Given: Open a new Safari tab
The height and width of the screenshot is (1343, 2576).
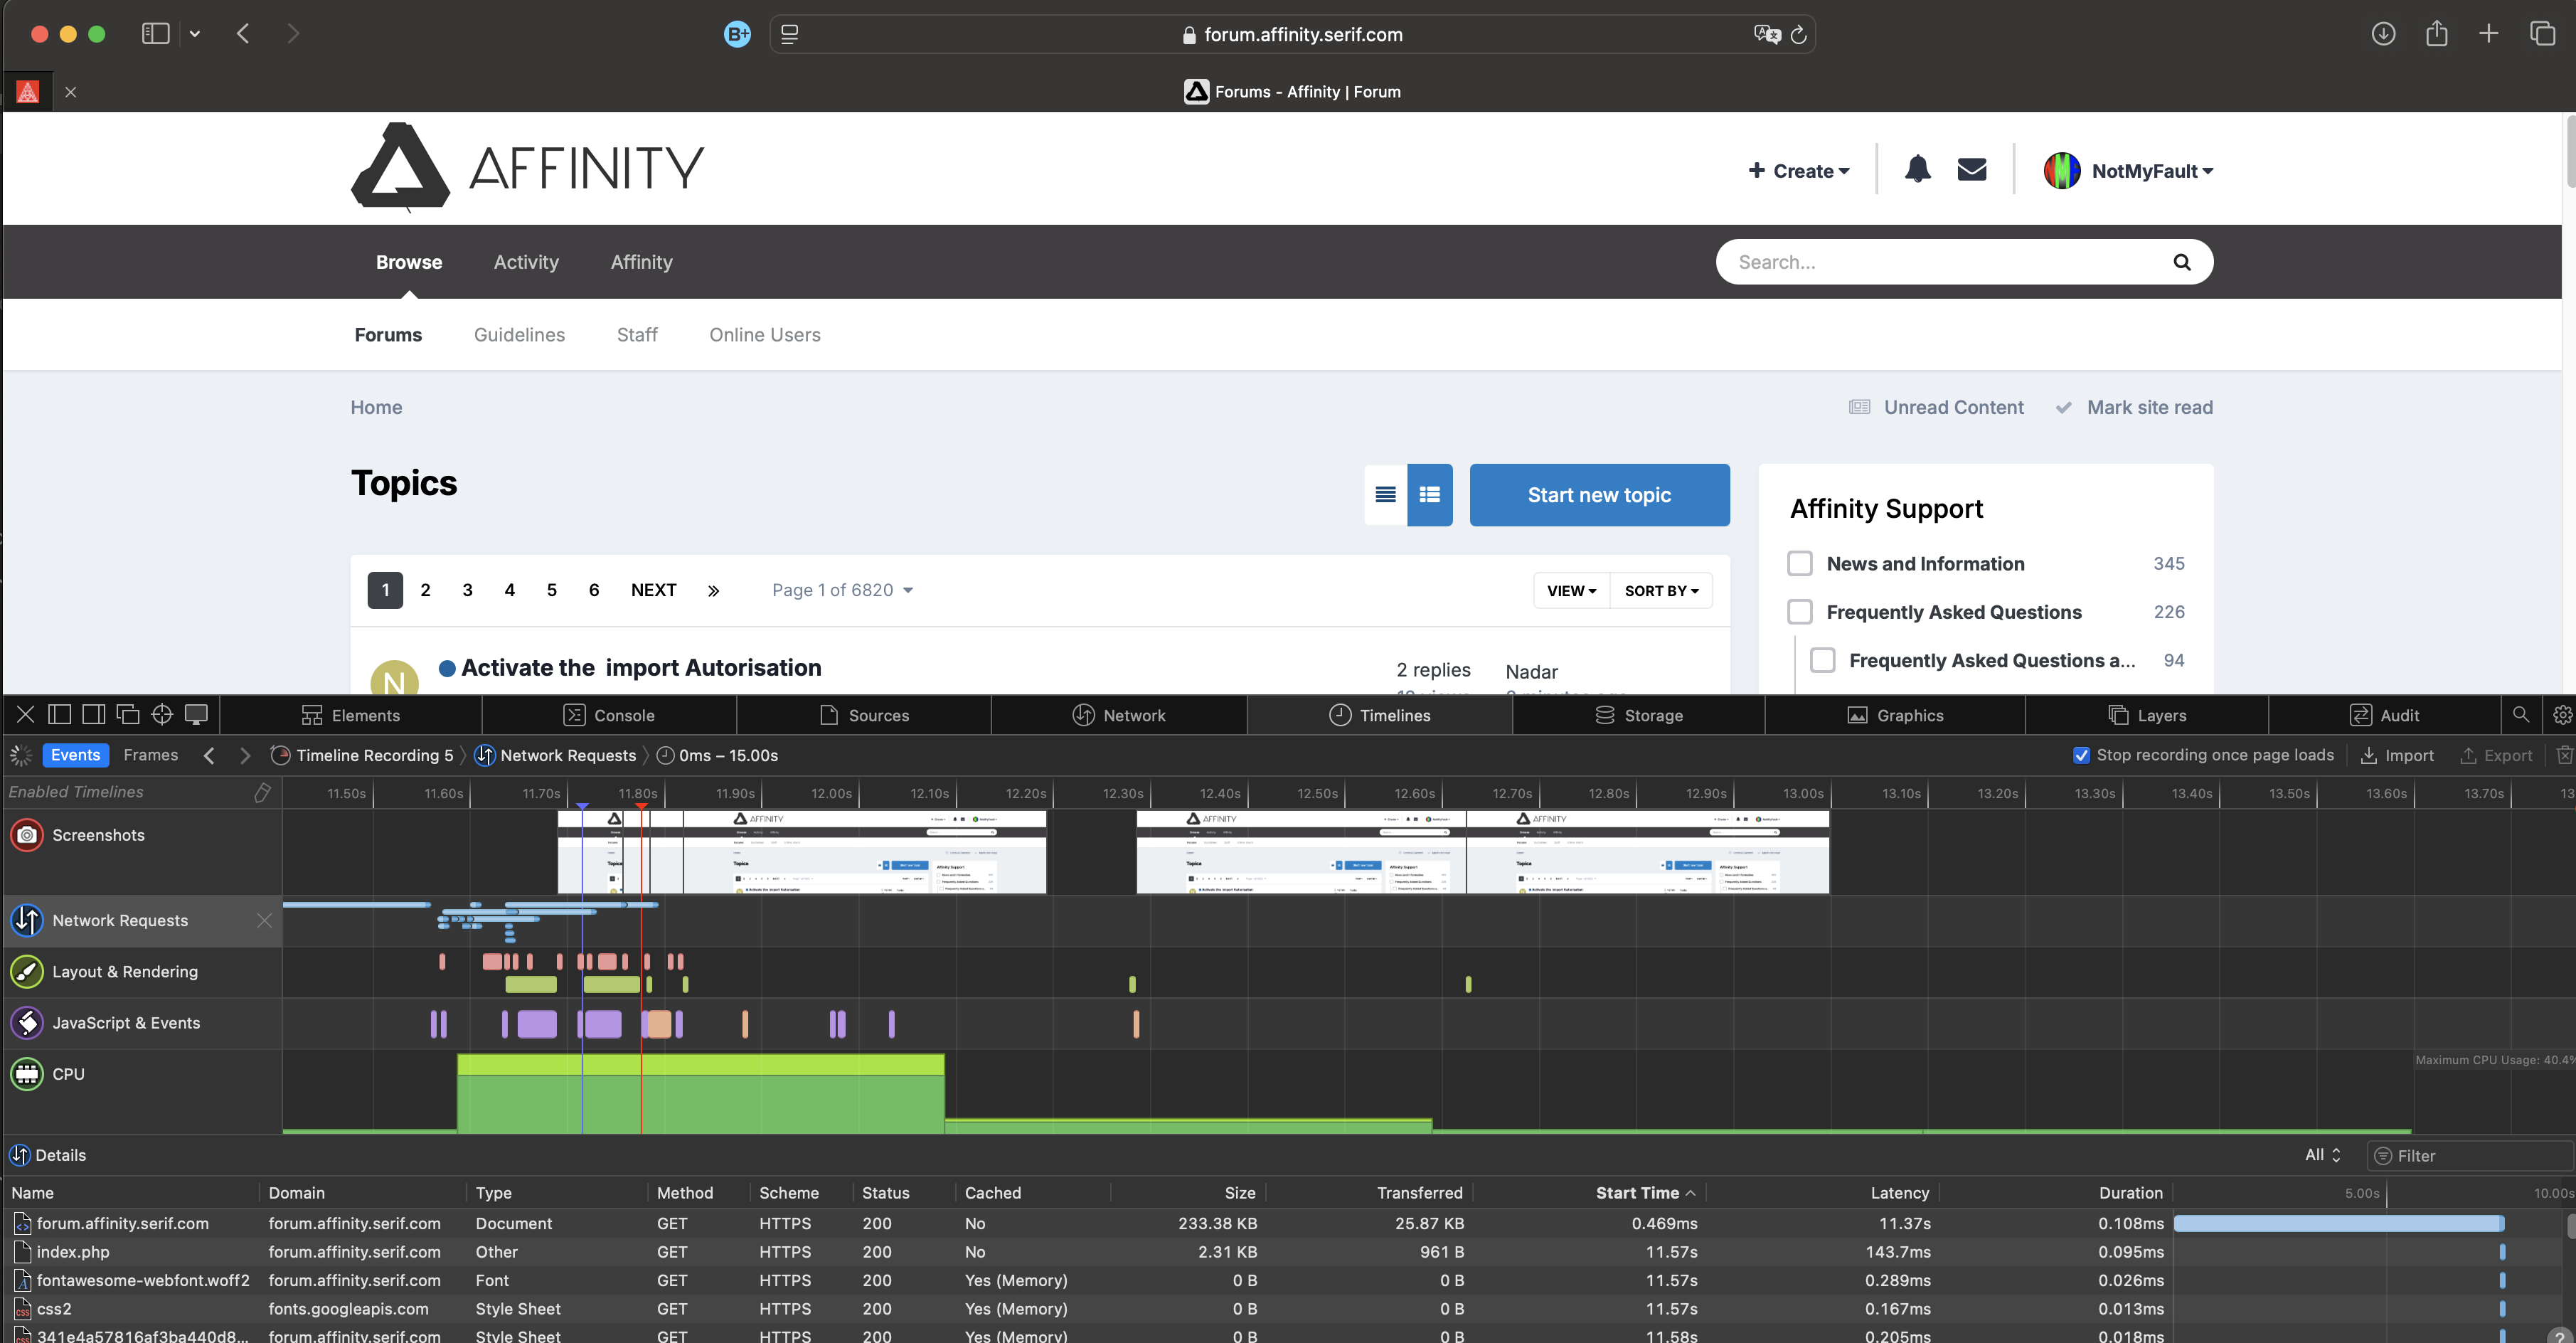Looking at the screenshot, I should click(2489, 33).
